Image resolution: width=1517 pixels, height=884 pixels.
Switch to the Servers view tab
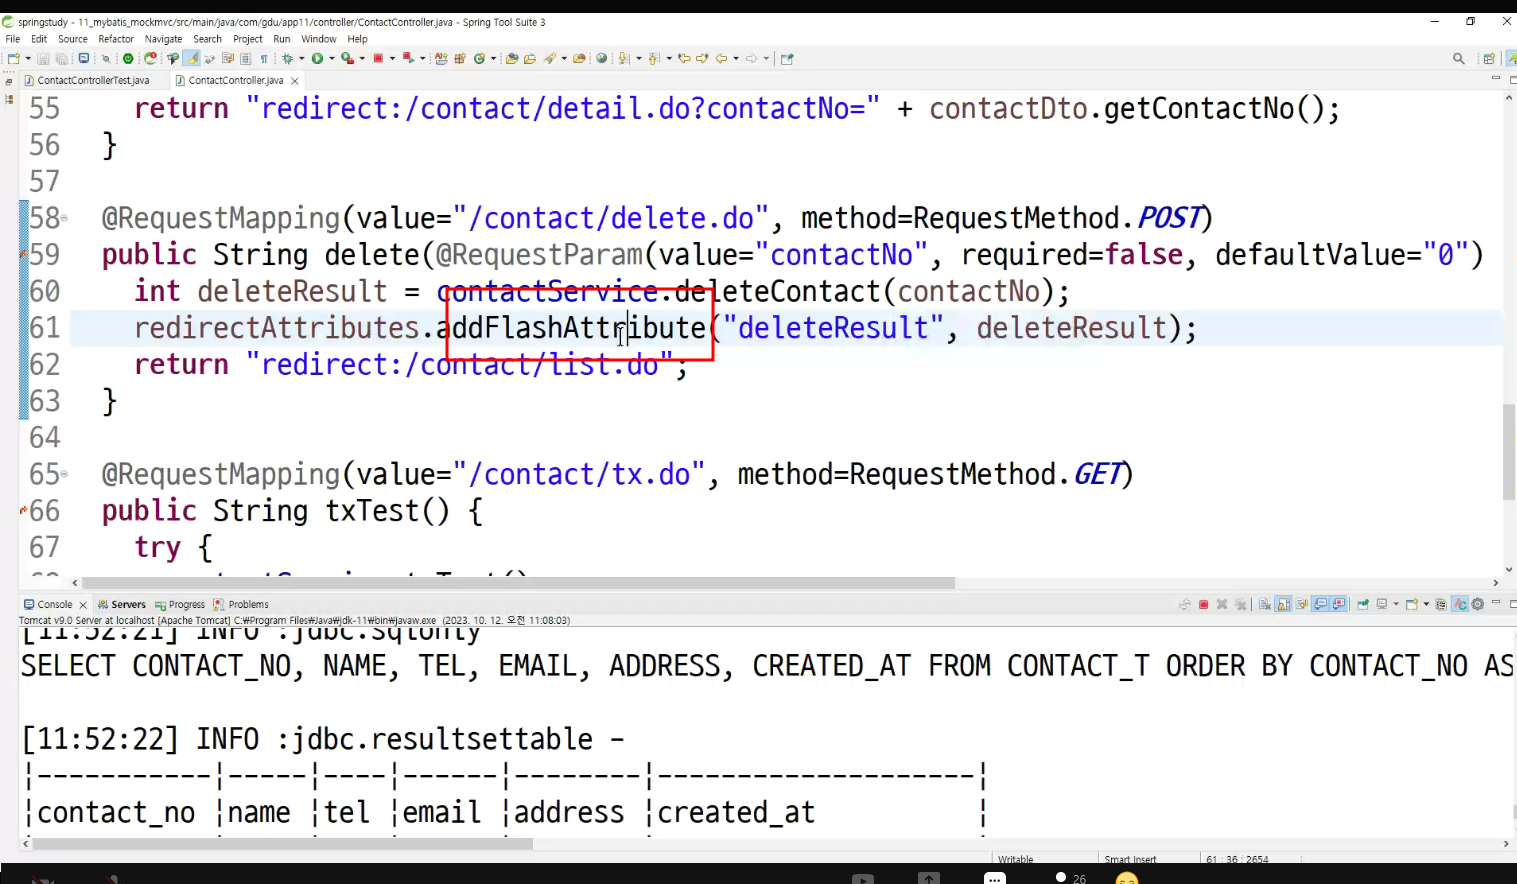(122, 604)
